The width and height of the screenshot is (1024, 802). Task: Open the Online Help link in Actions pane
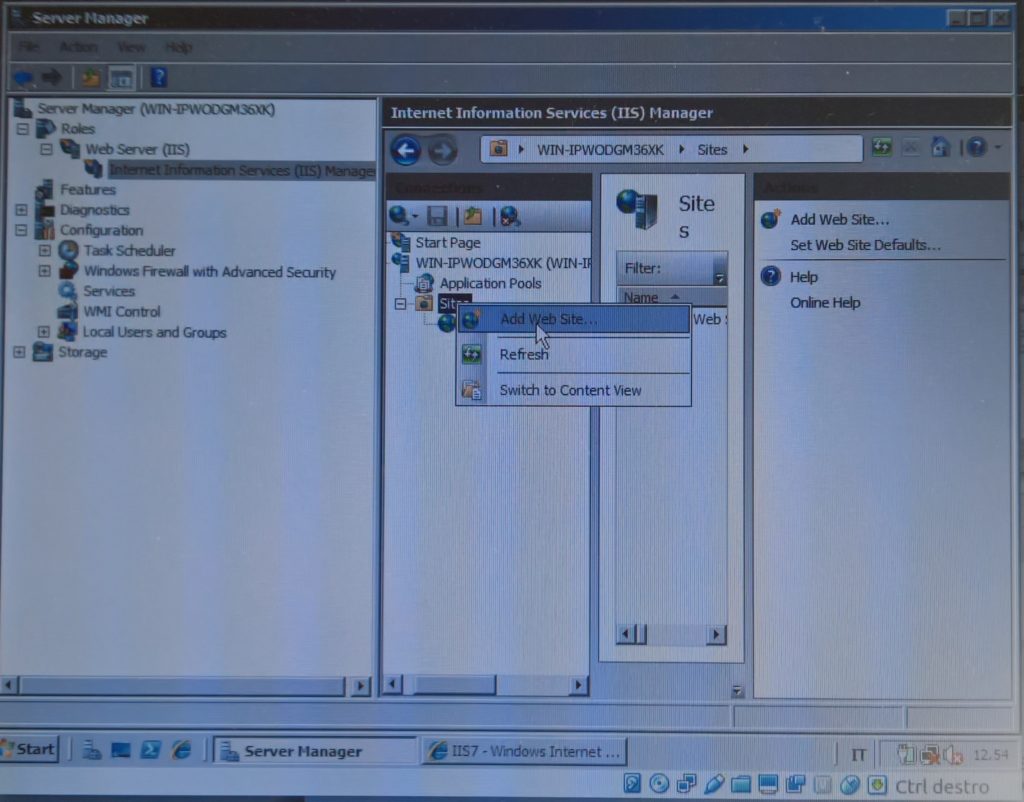tap(825, 302)
